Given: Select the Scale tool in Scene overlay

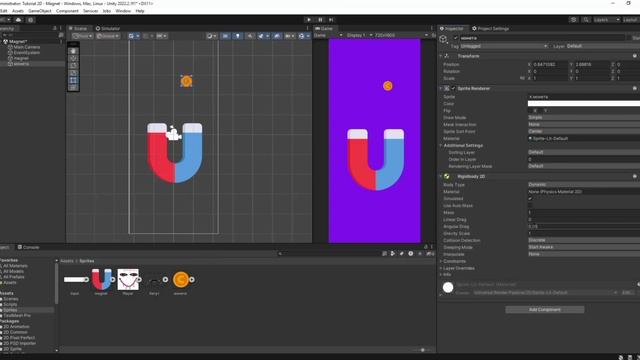Looking at the screenshot, I should click(73, 73).
